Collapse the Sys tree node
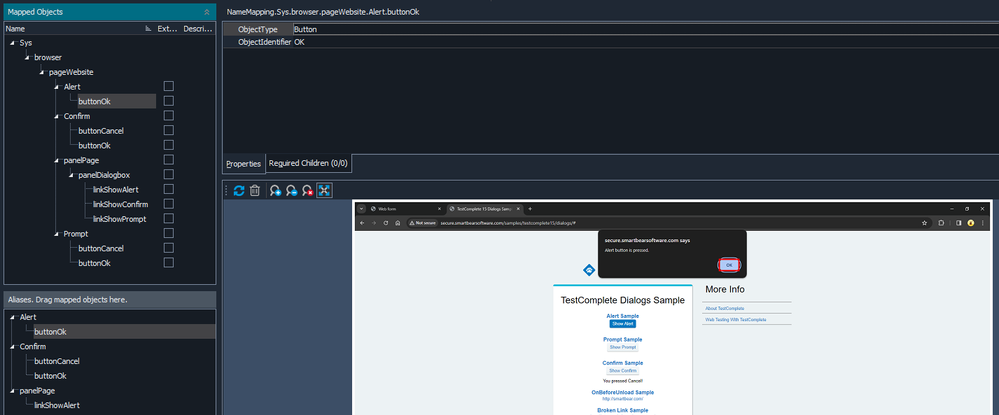Image resolution: width=999 pixels, height=415 pixels. (x=11, y=43)
